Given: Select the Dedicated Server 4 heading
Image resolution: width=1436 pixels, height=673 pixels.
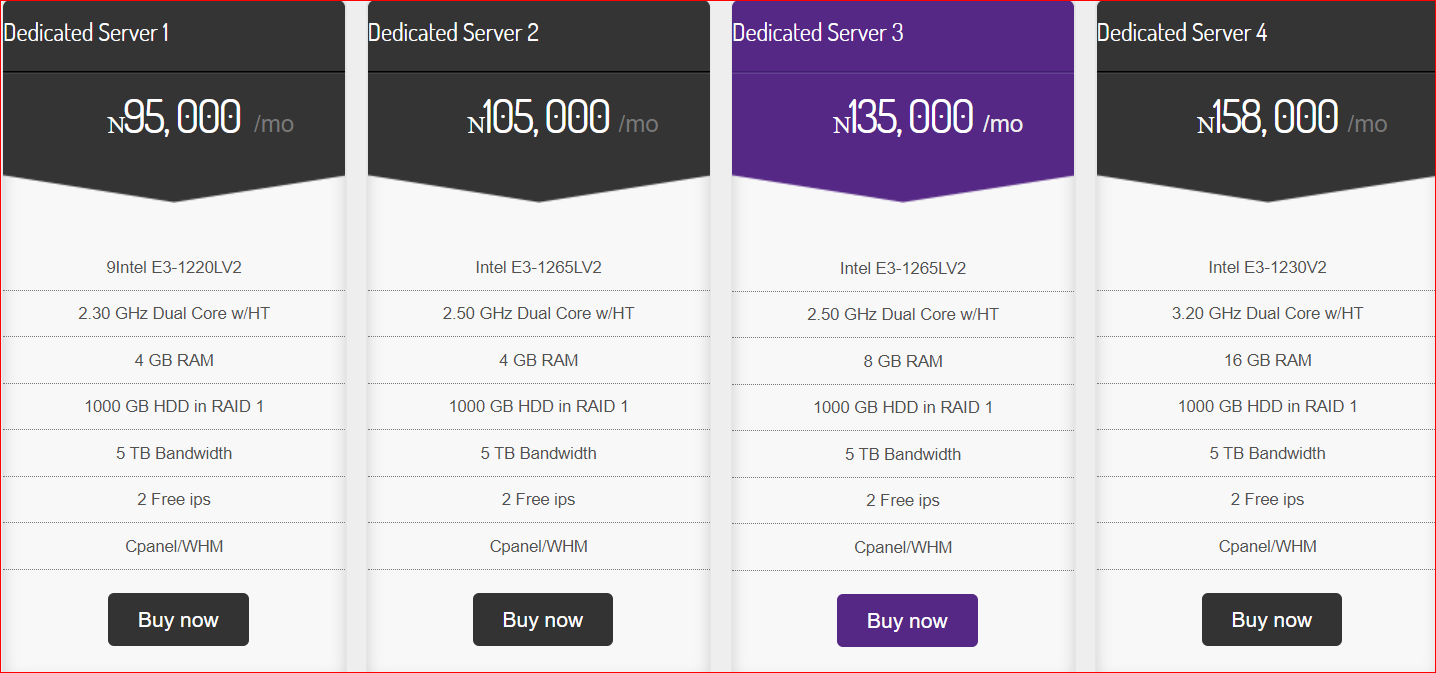Looking at the screenshot, I should click(x=1182, y=33).
